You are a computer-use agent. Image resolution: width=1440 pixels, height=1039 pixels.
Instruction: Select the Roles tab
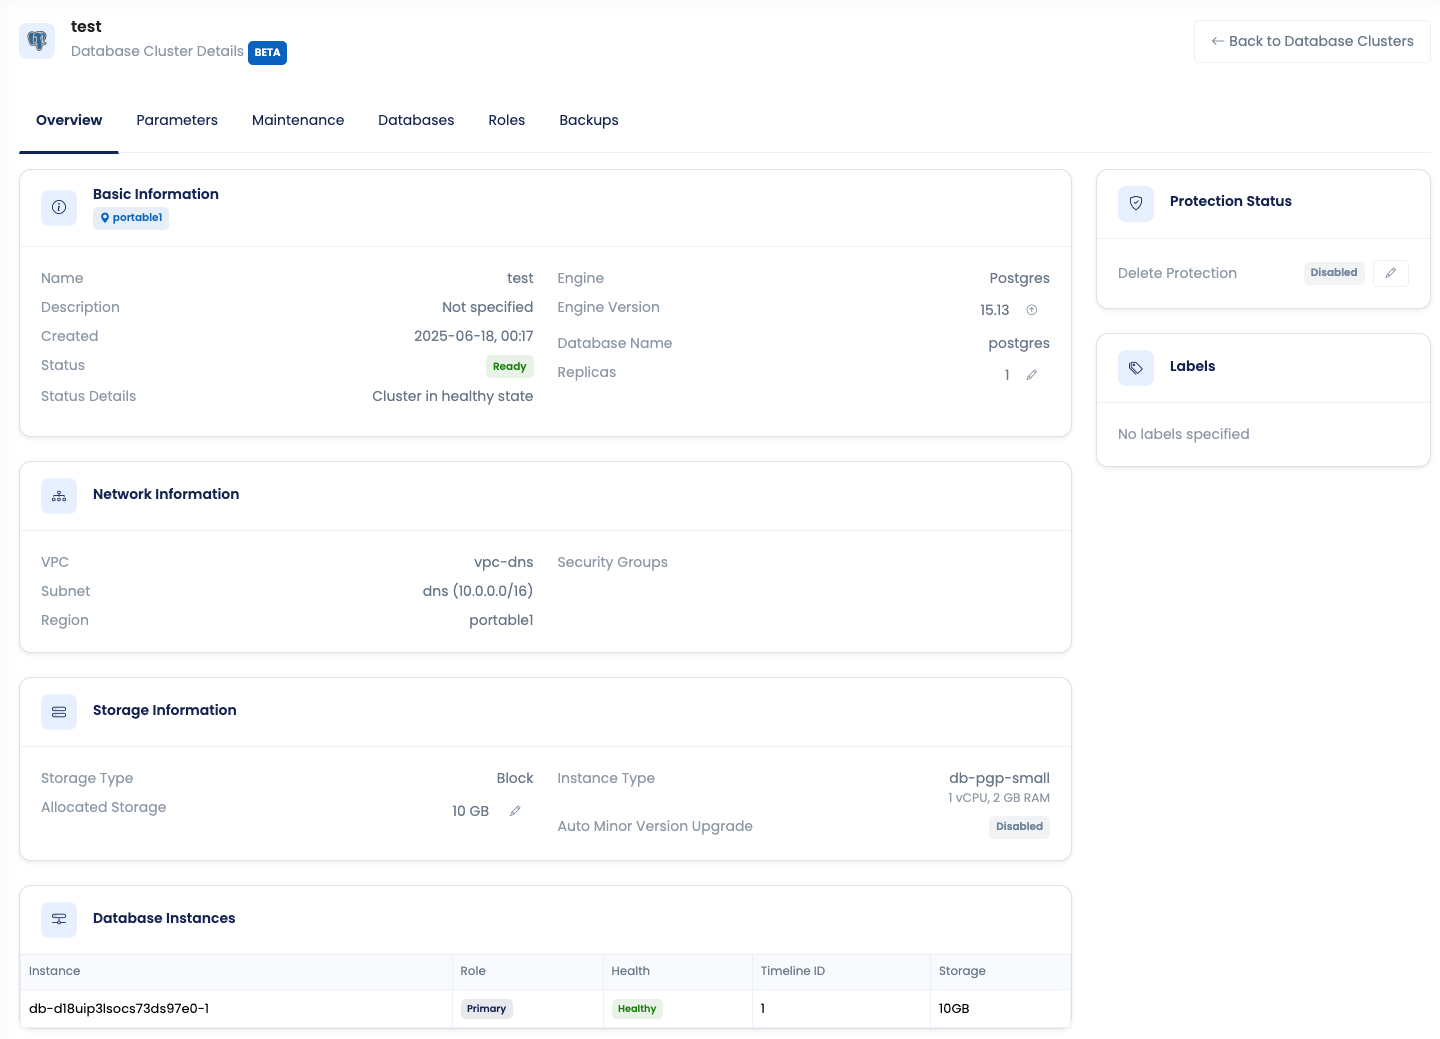click(x=507, y=120)
